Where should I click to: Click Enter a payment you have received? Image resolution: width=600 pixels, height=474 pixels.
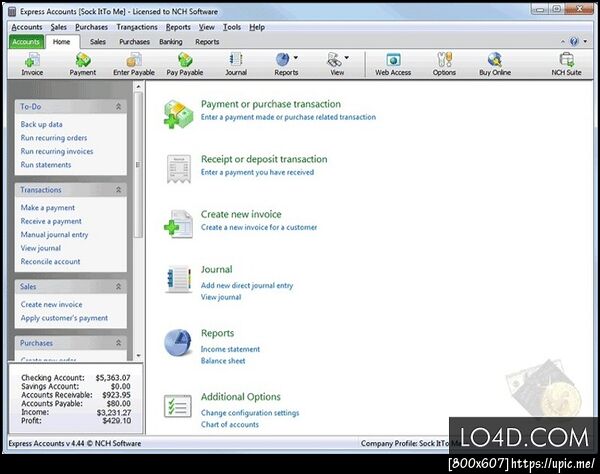coord(258,172)
